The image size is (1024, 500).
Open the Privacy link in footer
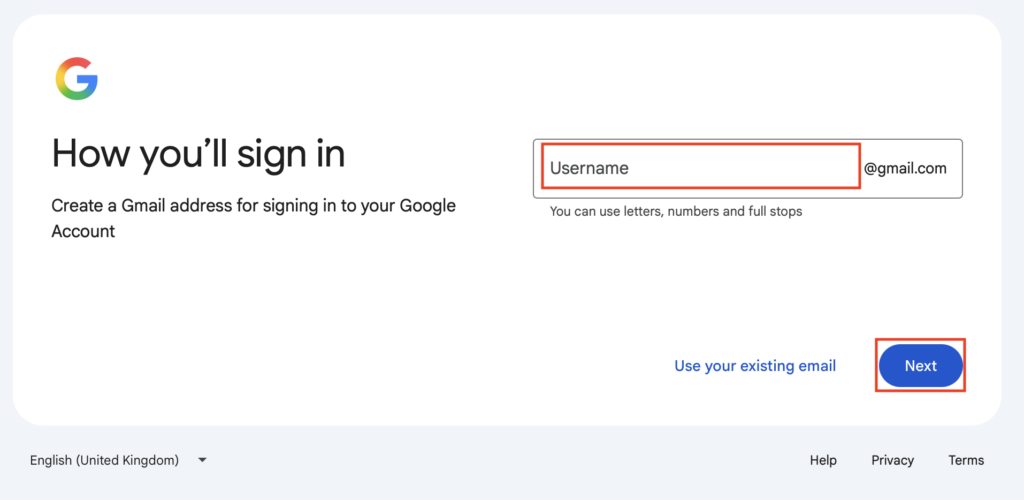coord(892,460)
